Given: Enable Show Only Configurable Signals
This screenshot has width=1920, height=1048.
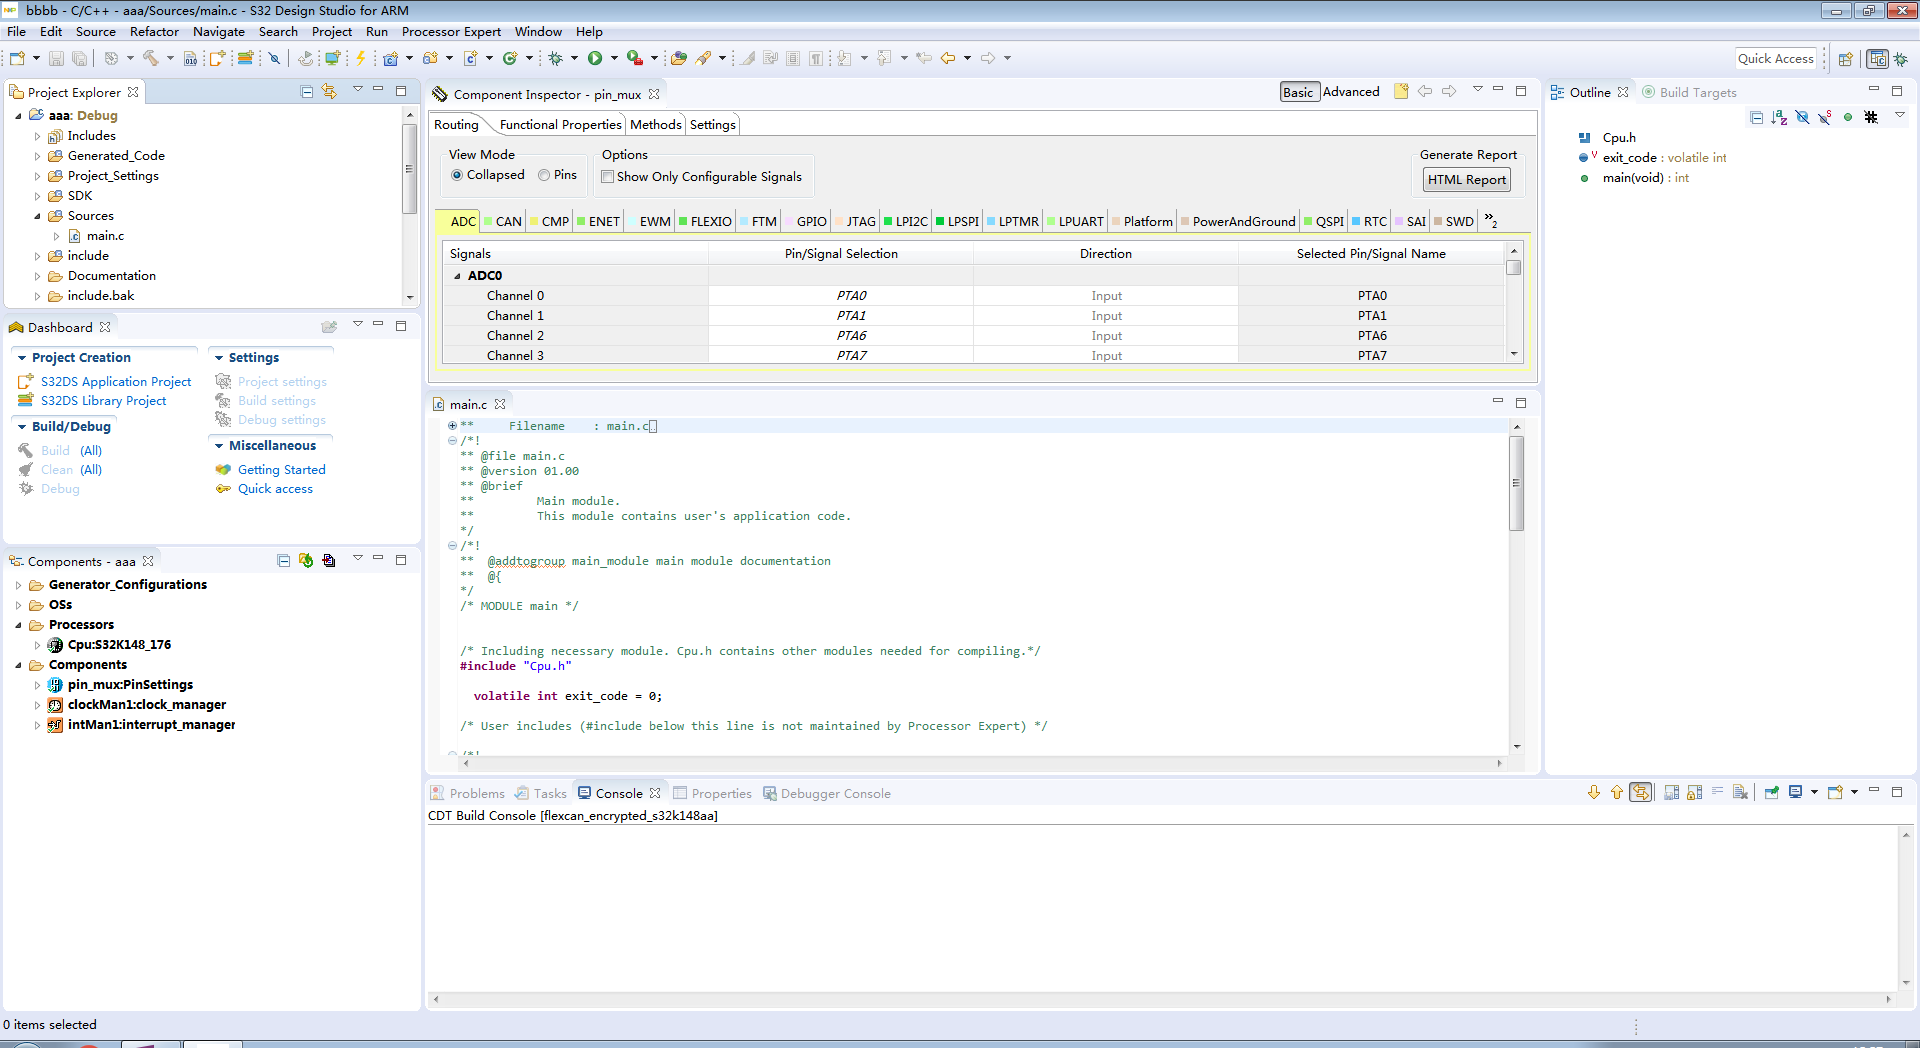Looking at the screenshot, I should 607,177.
